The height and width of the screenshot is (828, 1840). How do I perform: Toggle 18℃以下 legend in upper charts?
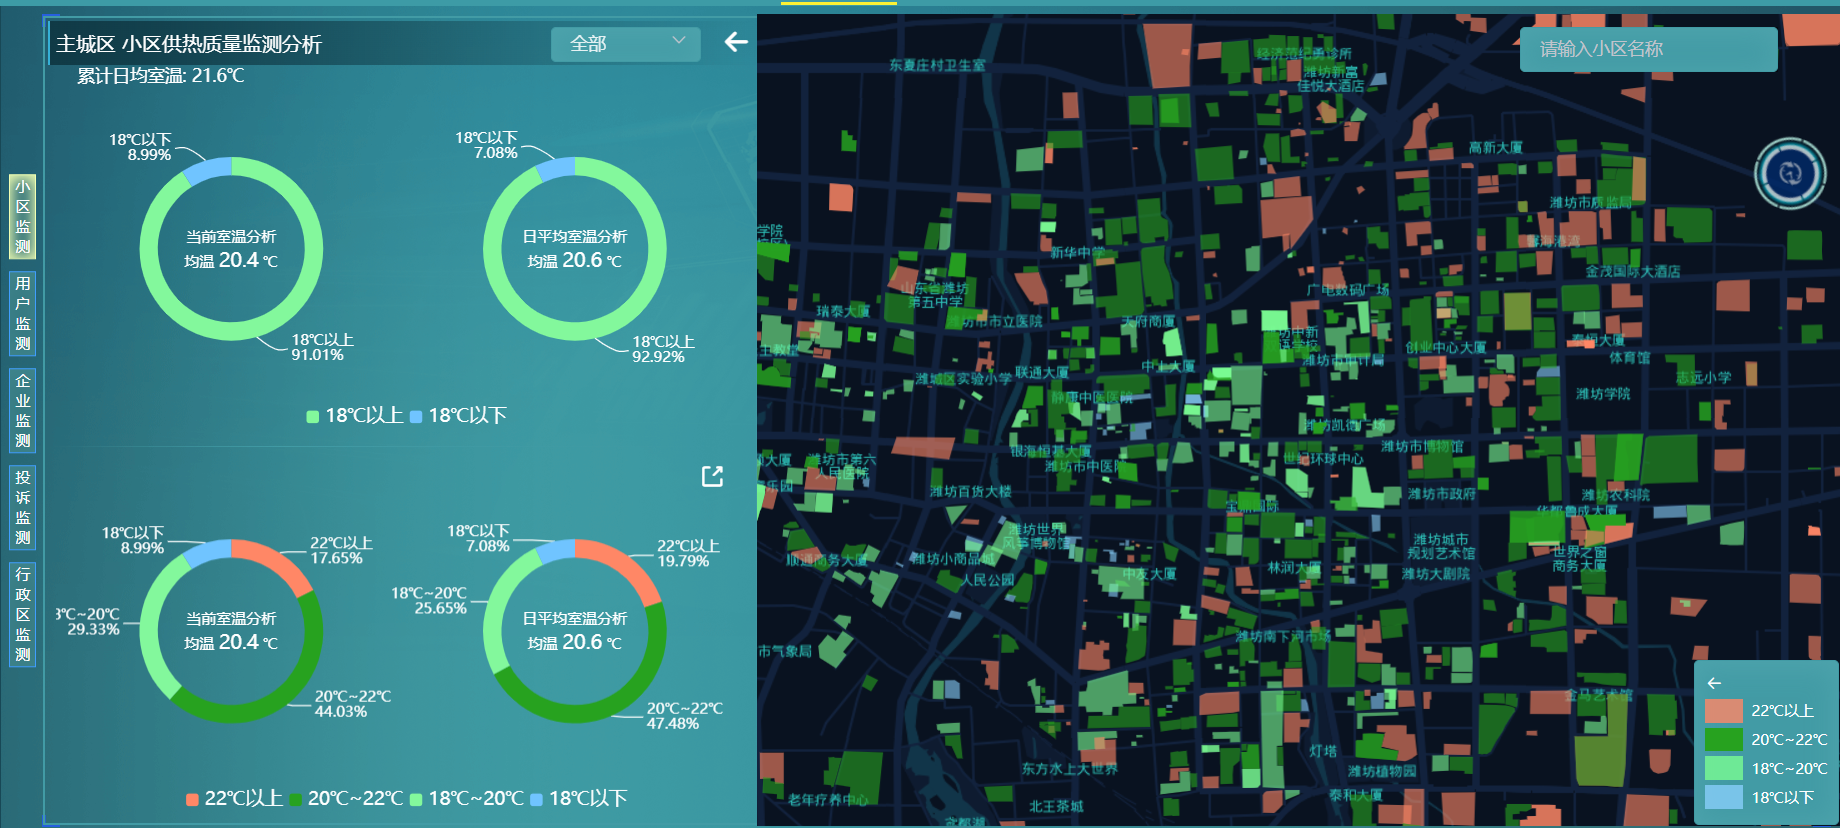458,416
